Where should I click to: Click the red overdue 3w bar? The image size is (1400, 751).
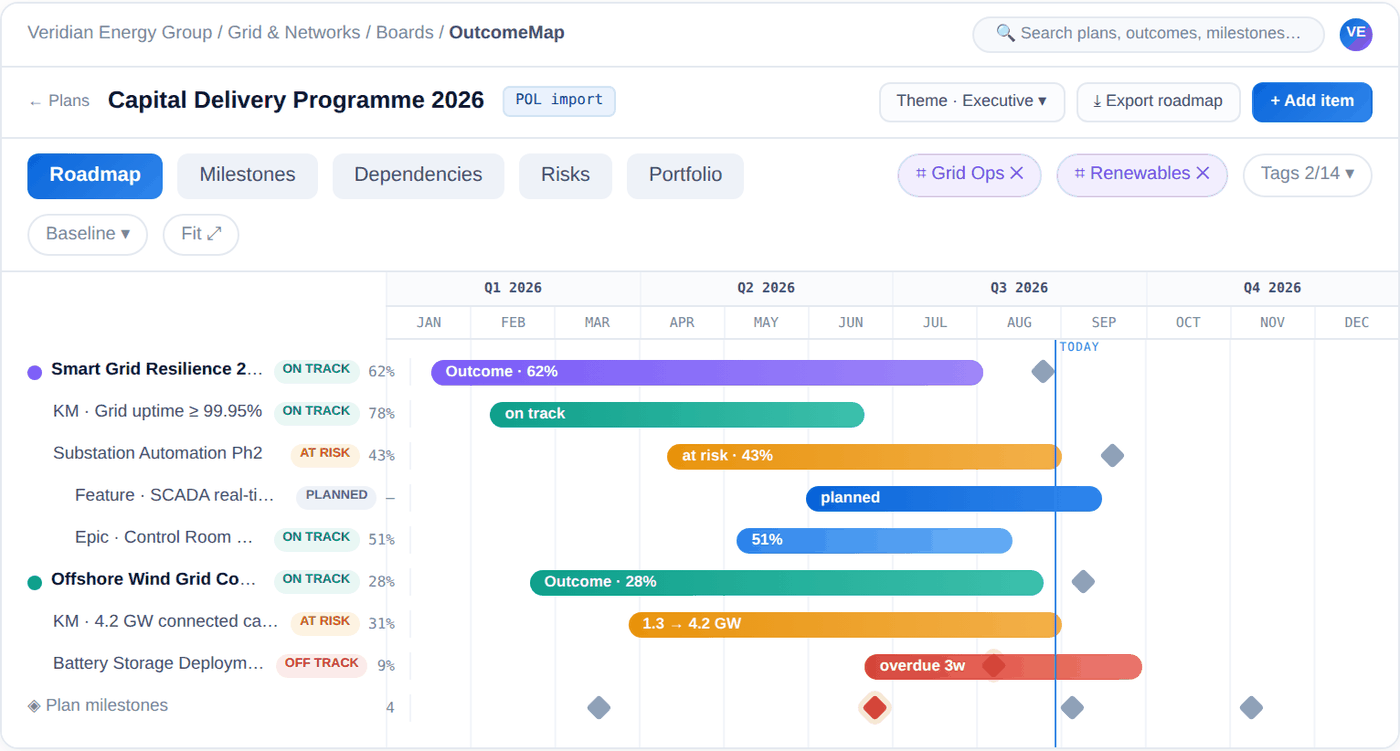pos(1003,666)
